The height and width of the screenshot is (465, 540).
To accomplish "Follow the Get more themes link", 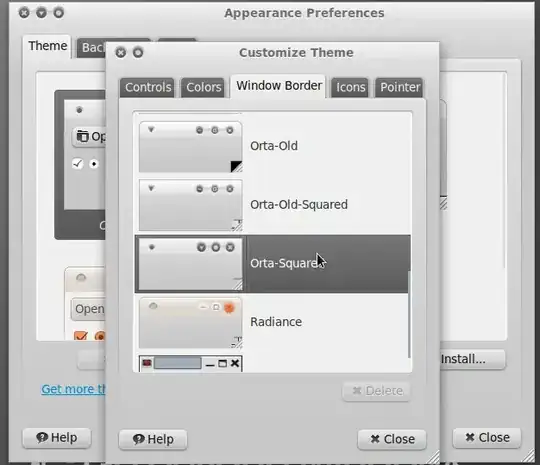I will click(73, 389).
